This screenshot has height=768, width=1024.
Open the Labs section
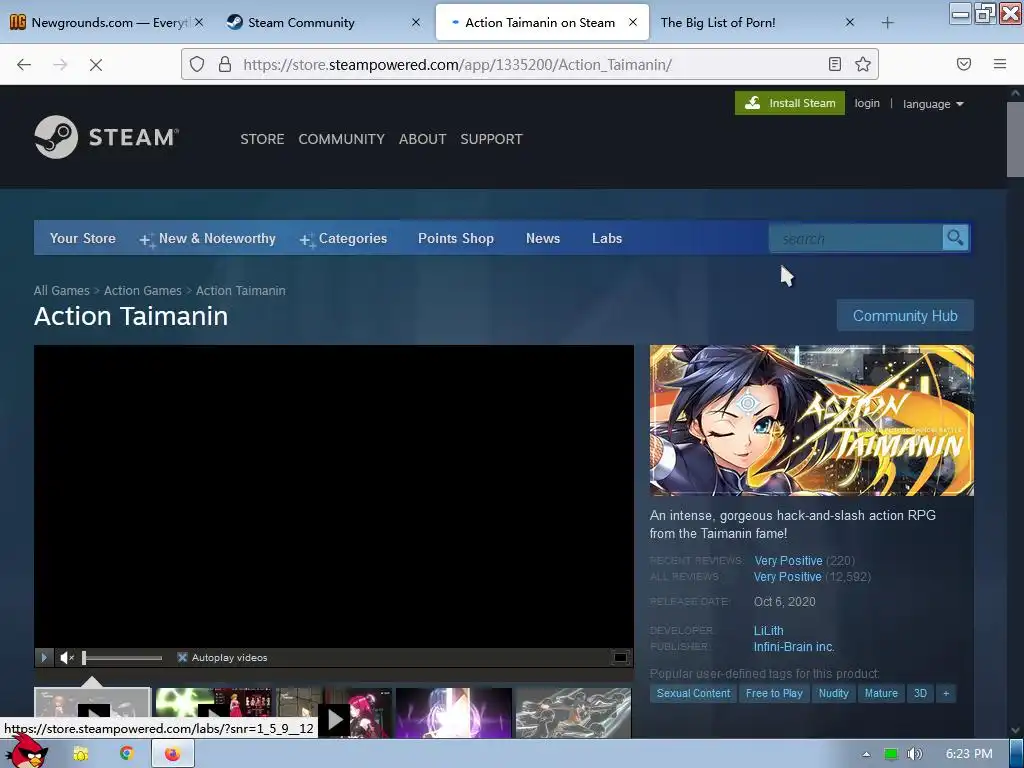[x=607, y=238]
